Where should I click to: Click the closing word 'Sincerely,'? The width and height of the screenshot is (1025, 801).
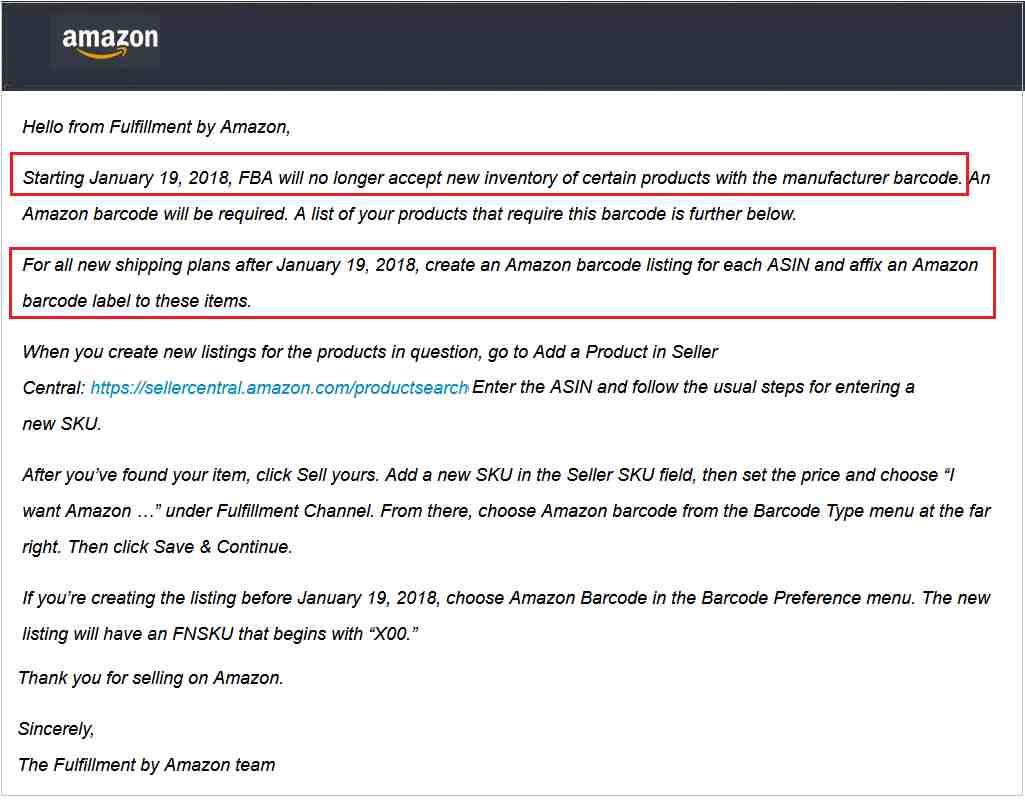[56, 728]
